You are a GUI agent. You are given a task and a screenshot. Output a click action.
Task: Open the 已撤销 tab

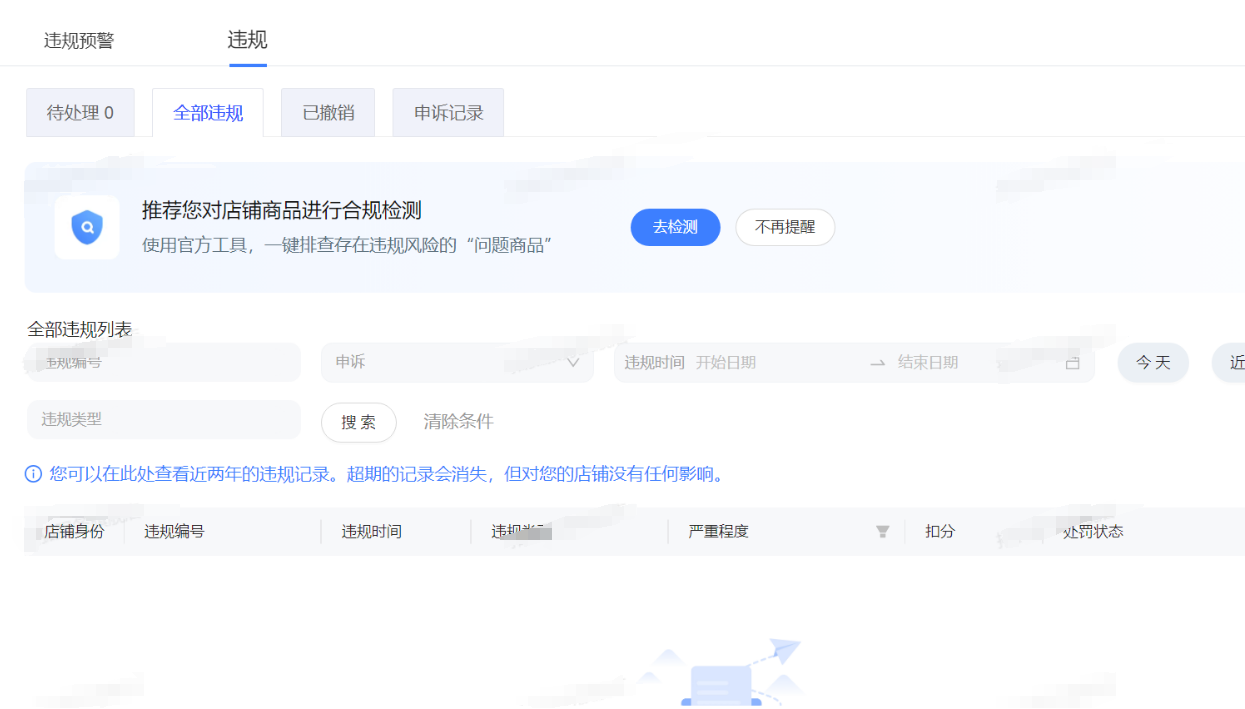click(328, 113)
